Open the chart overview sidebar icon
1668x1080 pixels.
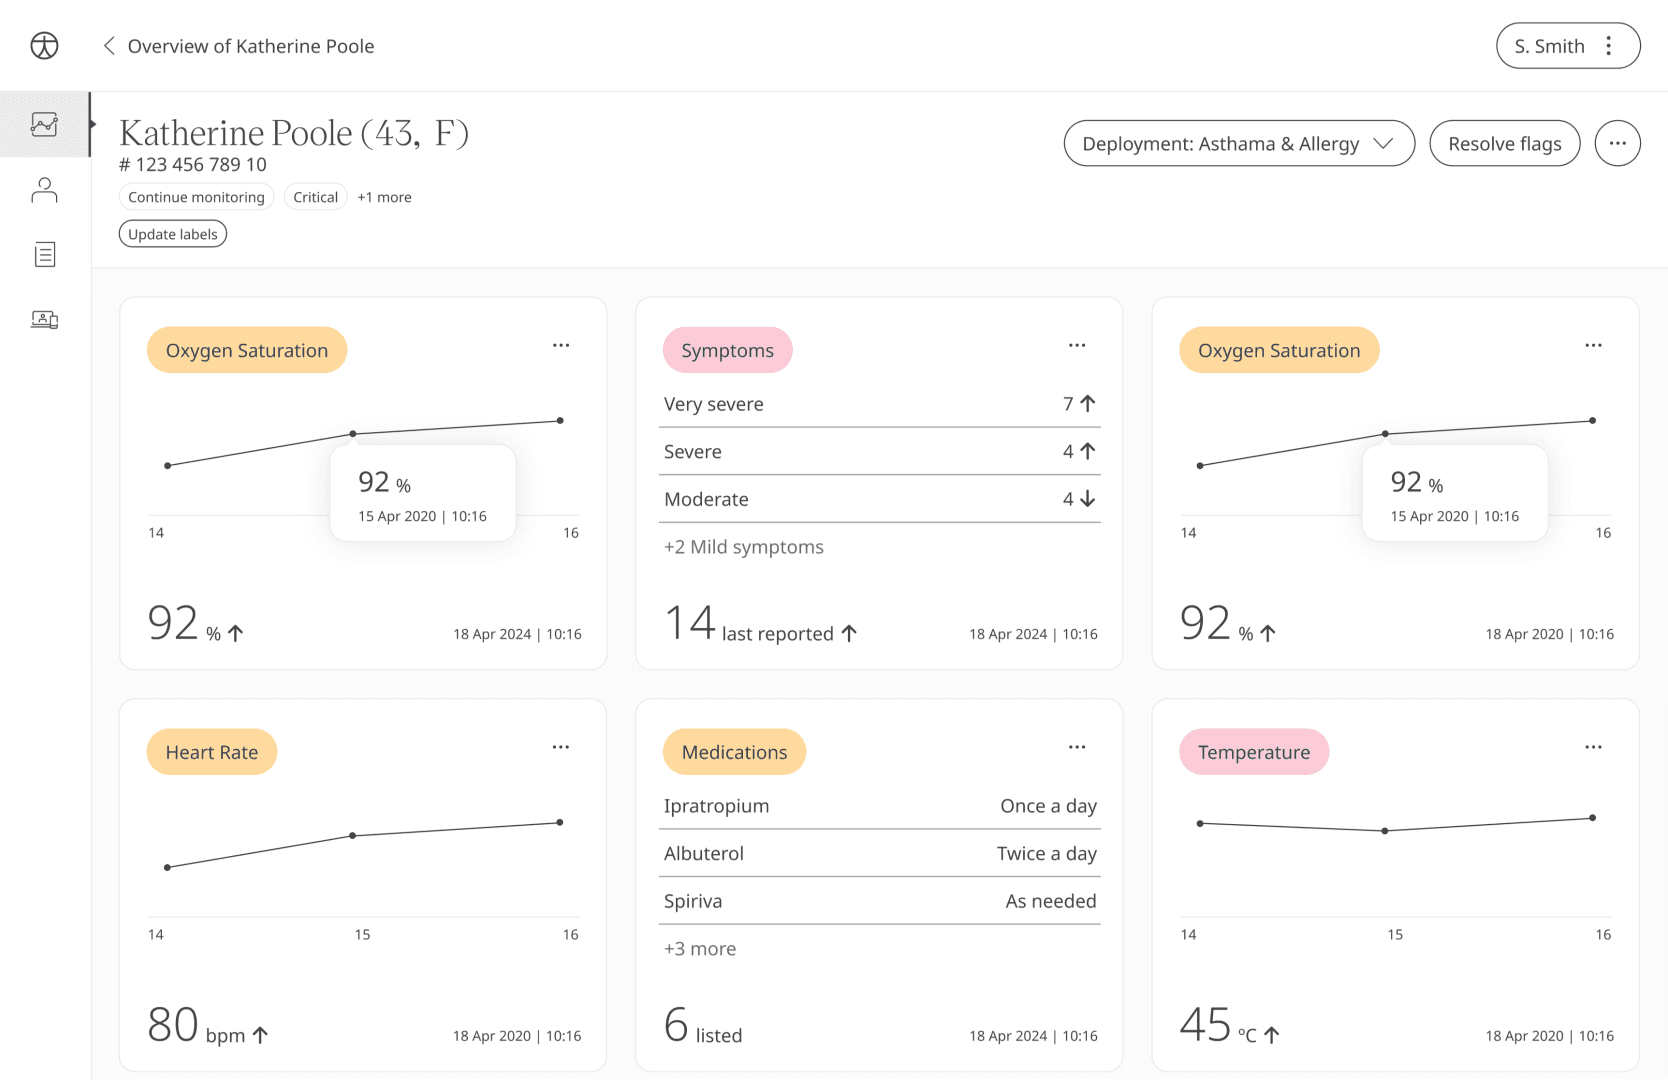click(44, 124)
